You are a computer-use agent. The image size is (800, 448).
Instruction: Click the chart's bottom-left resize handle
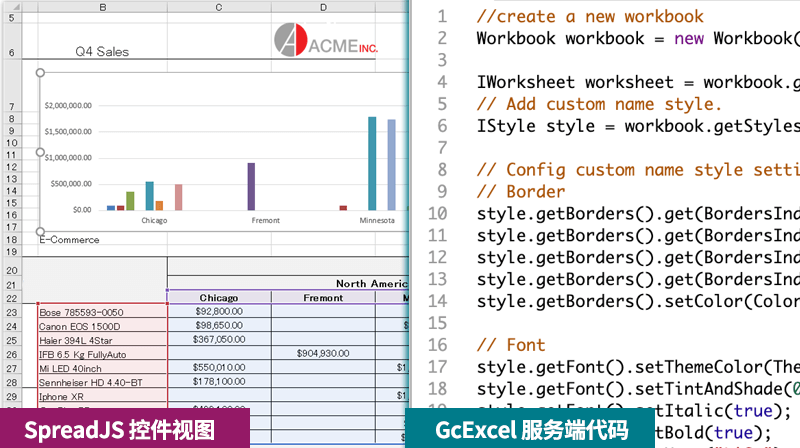(x=40, y=232)
